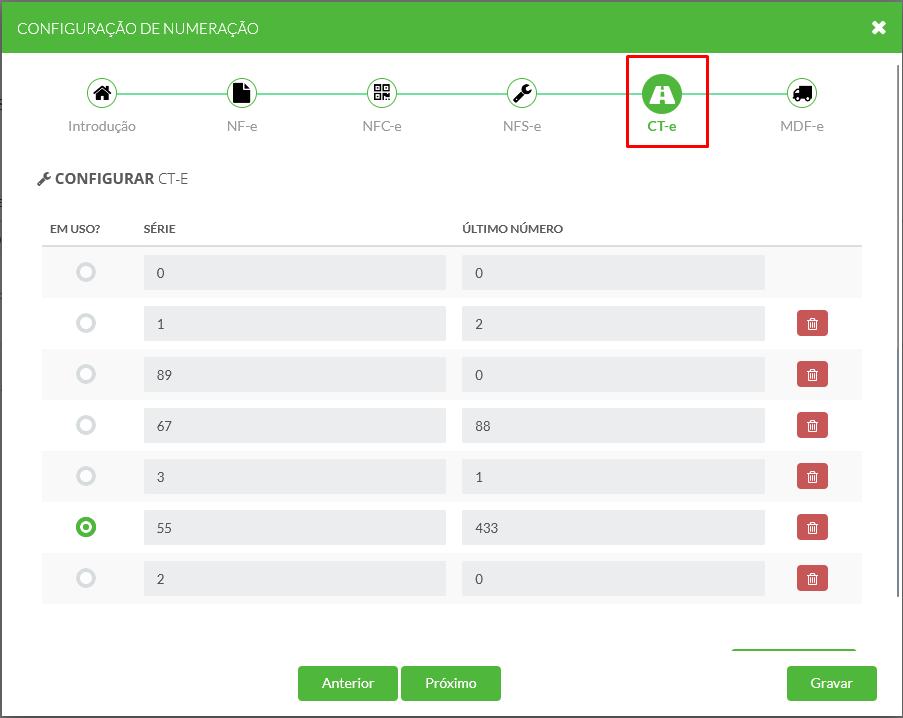Screen dimensions: 903x718
Task: Go to the Introdução step house icon
Action: [x=102, y=93]
